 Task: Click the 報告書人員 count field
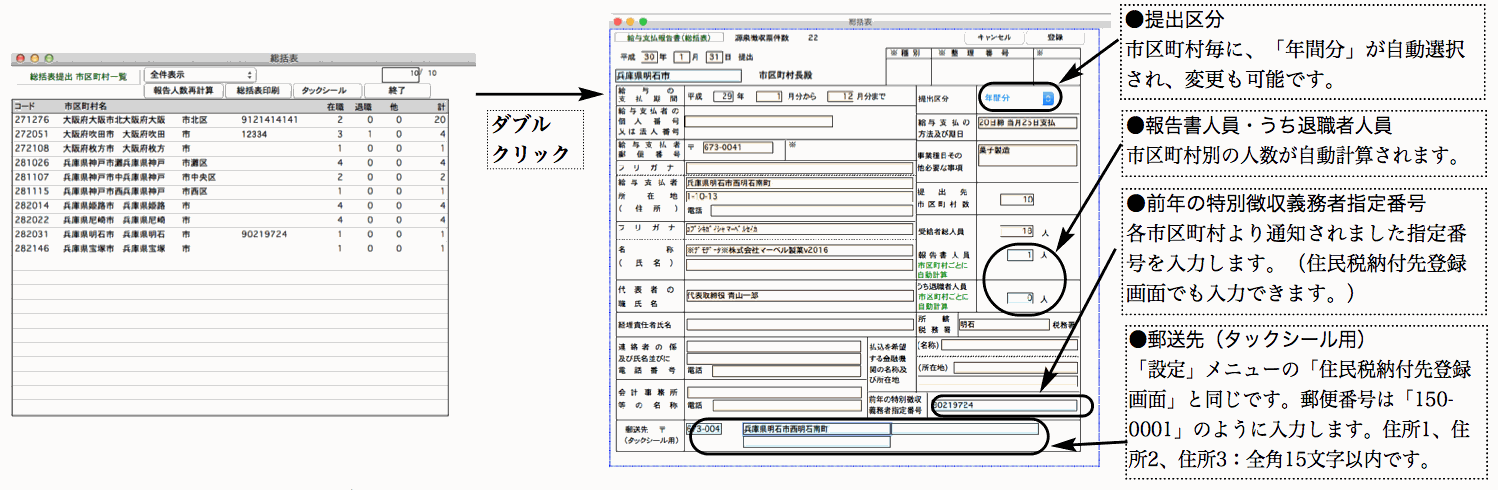coord(1019,256)
